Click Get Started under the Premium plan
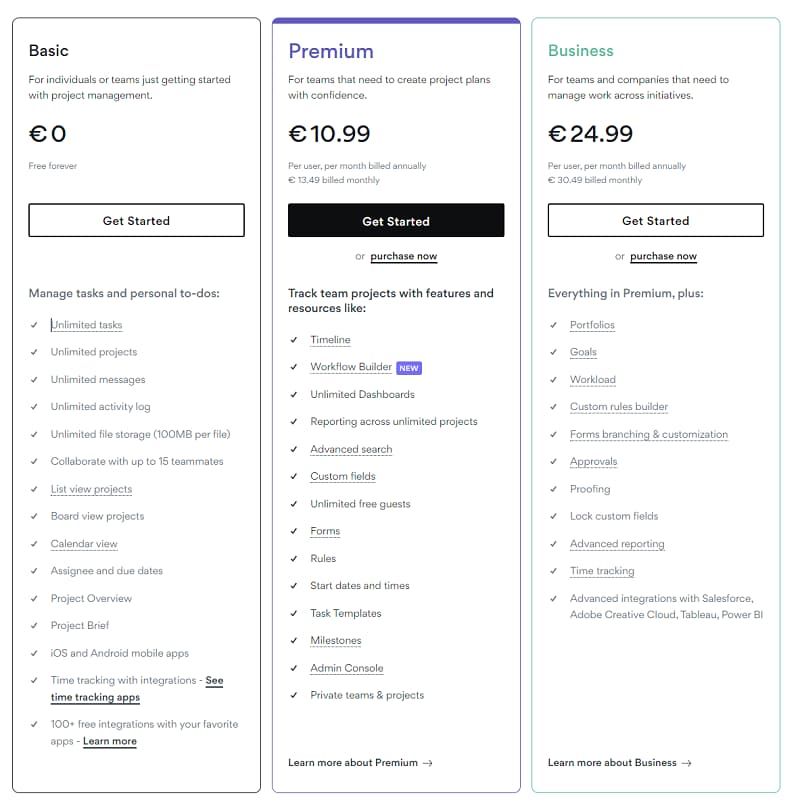Viewport: 800px width, 810px height. click(396, 220)
